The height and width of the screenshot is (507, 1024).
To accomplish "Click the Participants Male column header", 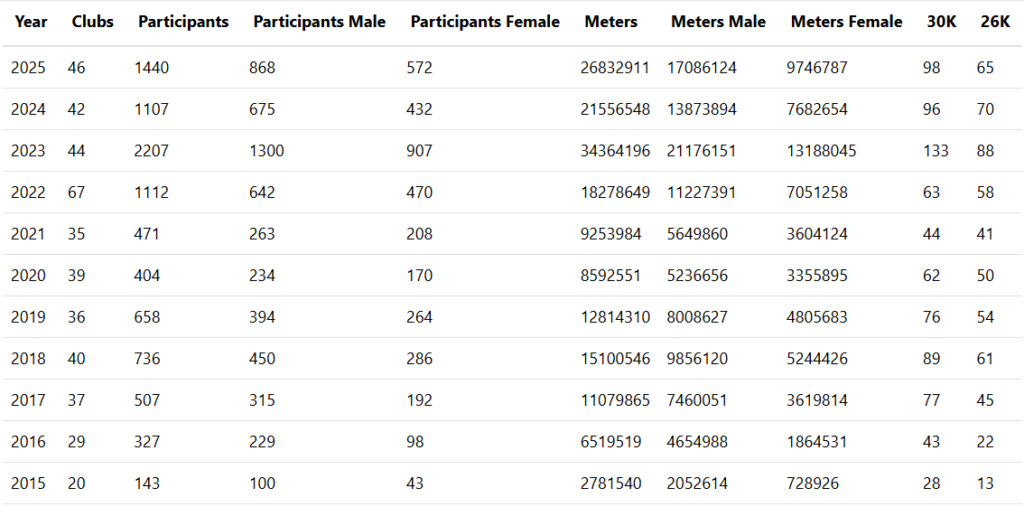I will click(x=319, y=22).
